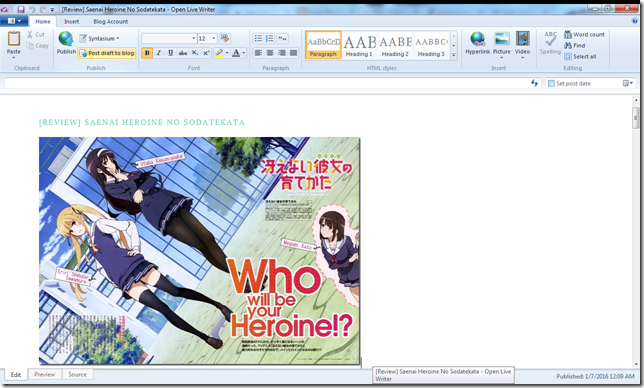Click Copy in the Clipboard group
Viewport: 644px width, 388px height.
point(38,46)
